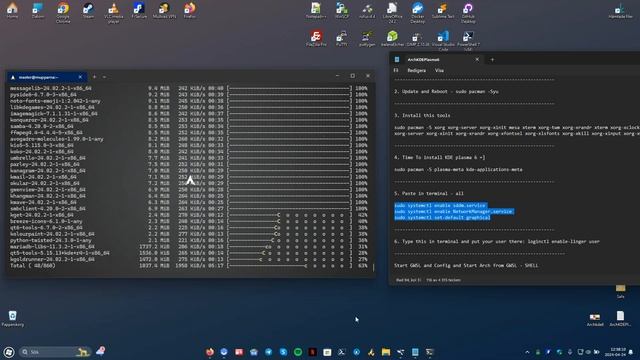Open the Steam desktop icon
640x360 pixels.
[88, 11]
